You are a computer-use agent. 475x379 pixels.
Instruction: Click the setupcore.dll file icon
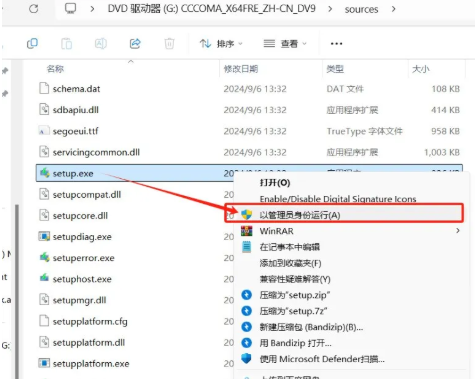pos(44,215)
